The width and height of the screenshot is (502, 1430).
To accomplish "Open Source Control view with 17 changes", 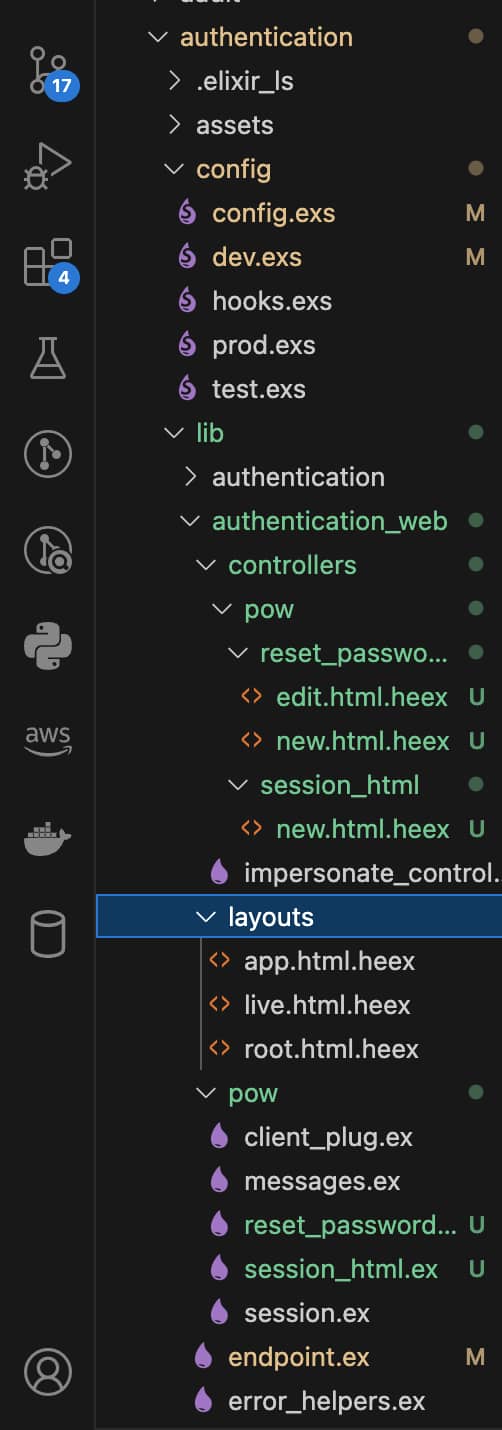I will click(x=48, y=72).
